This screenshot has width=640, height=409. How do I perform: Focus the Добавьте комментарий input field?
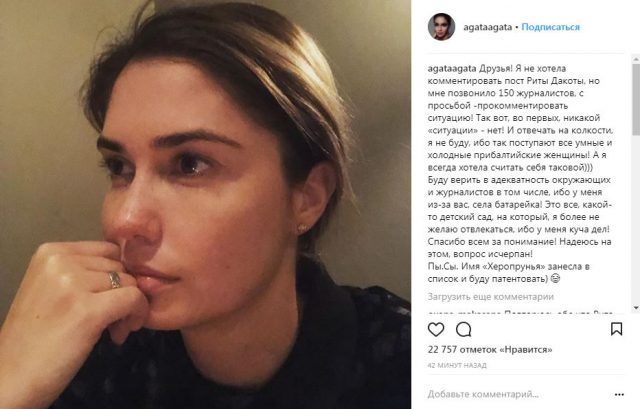pyautogui.click(x=518, y=394)
